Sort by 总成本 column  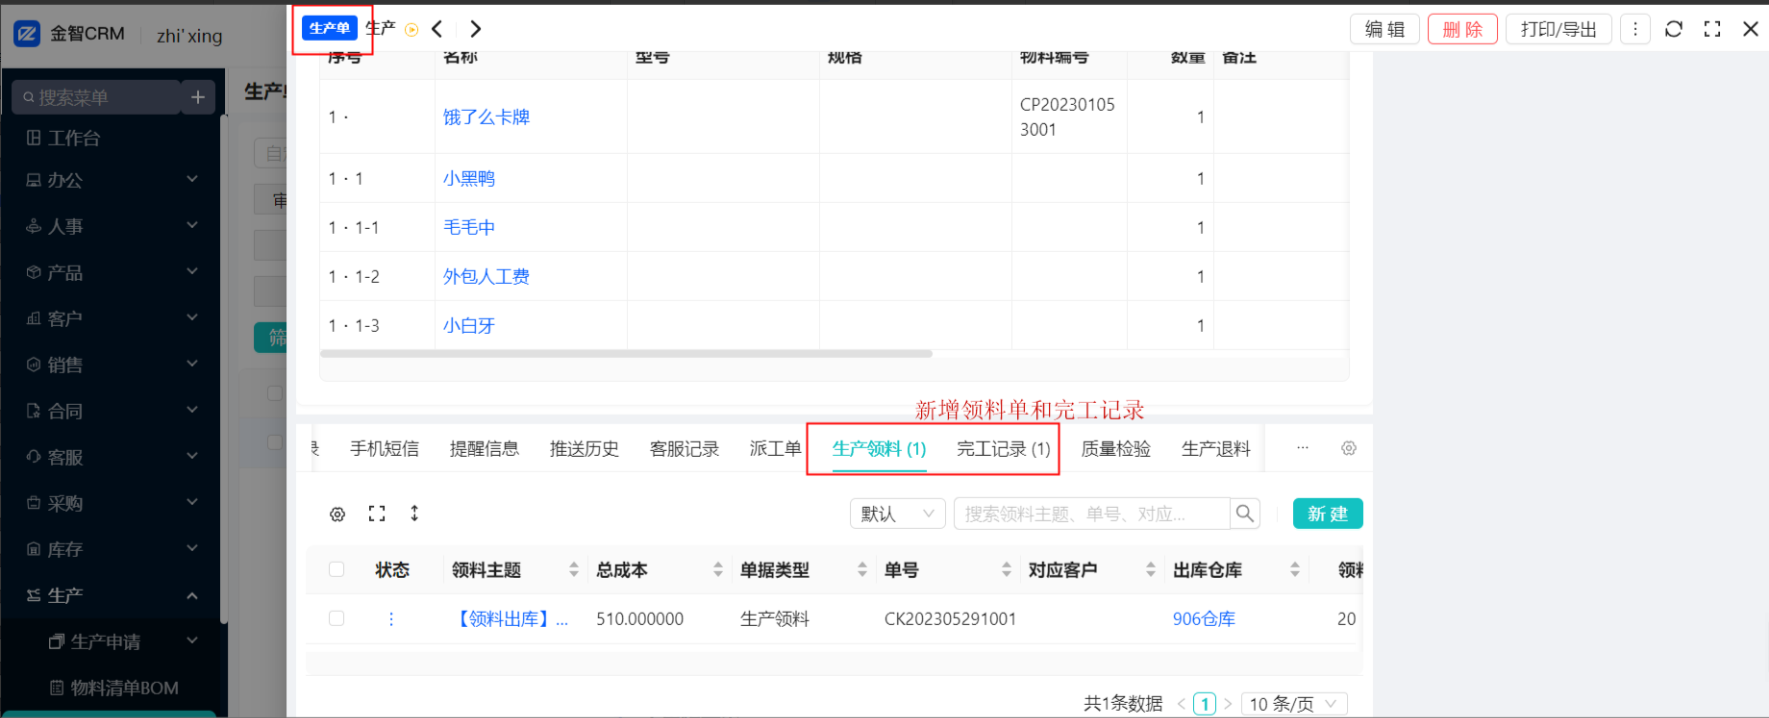718,569
